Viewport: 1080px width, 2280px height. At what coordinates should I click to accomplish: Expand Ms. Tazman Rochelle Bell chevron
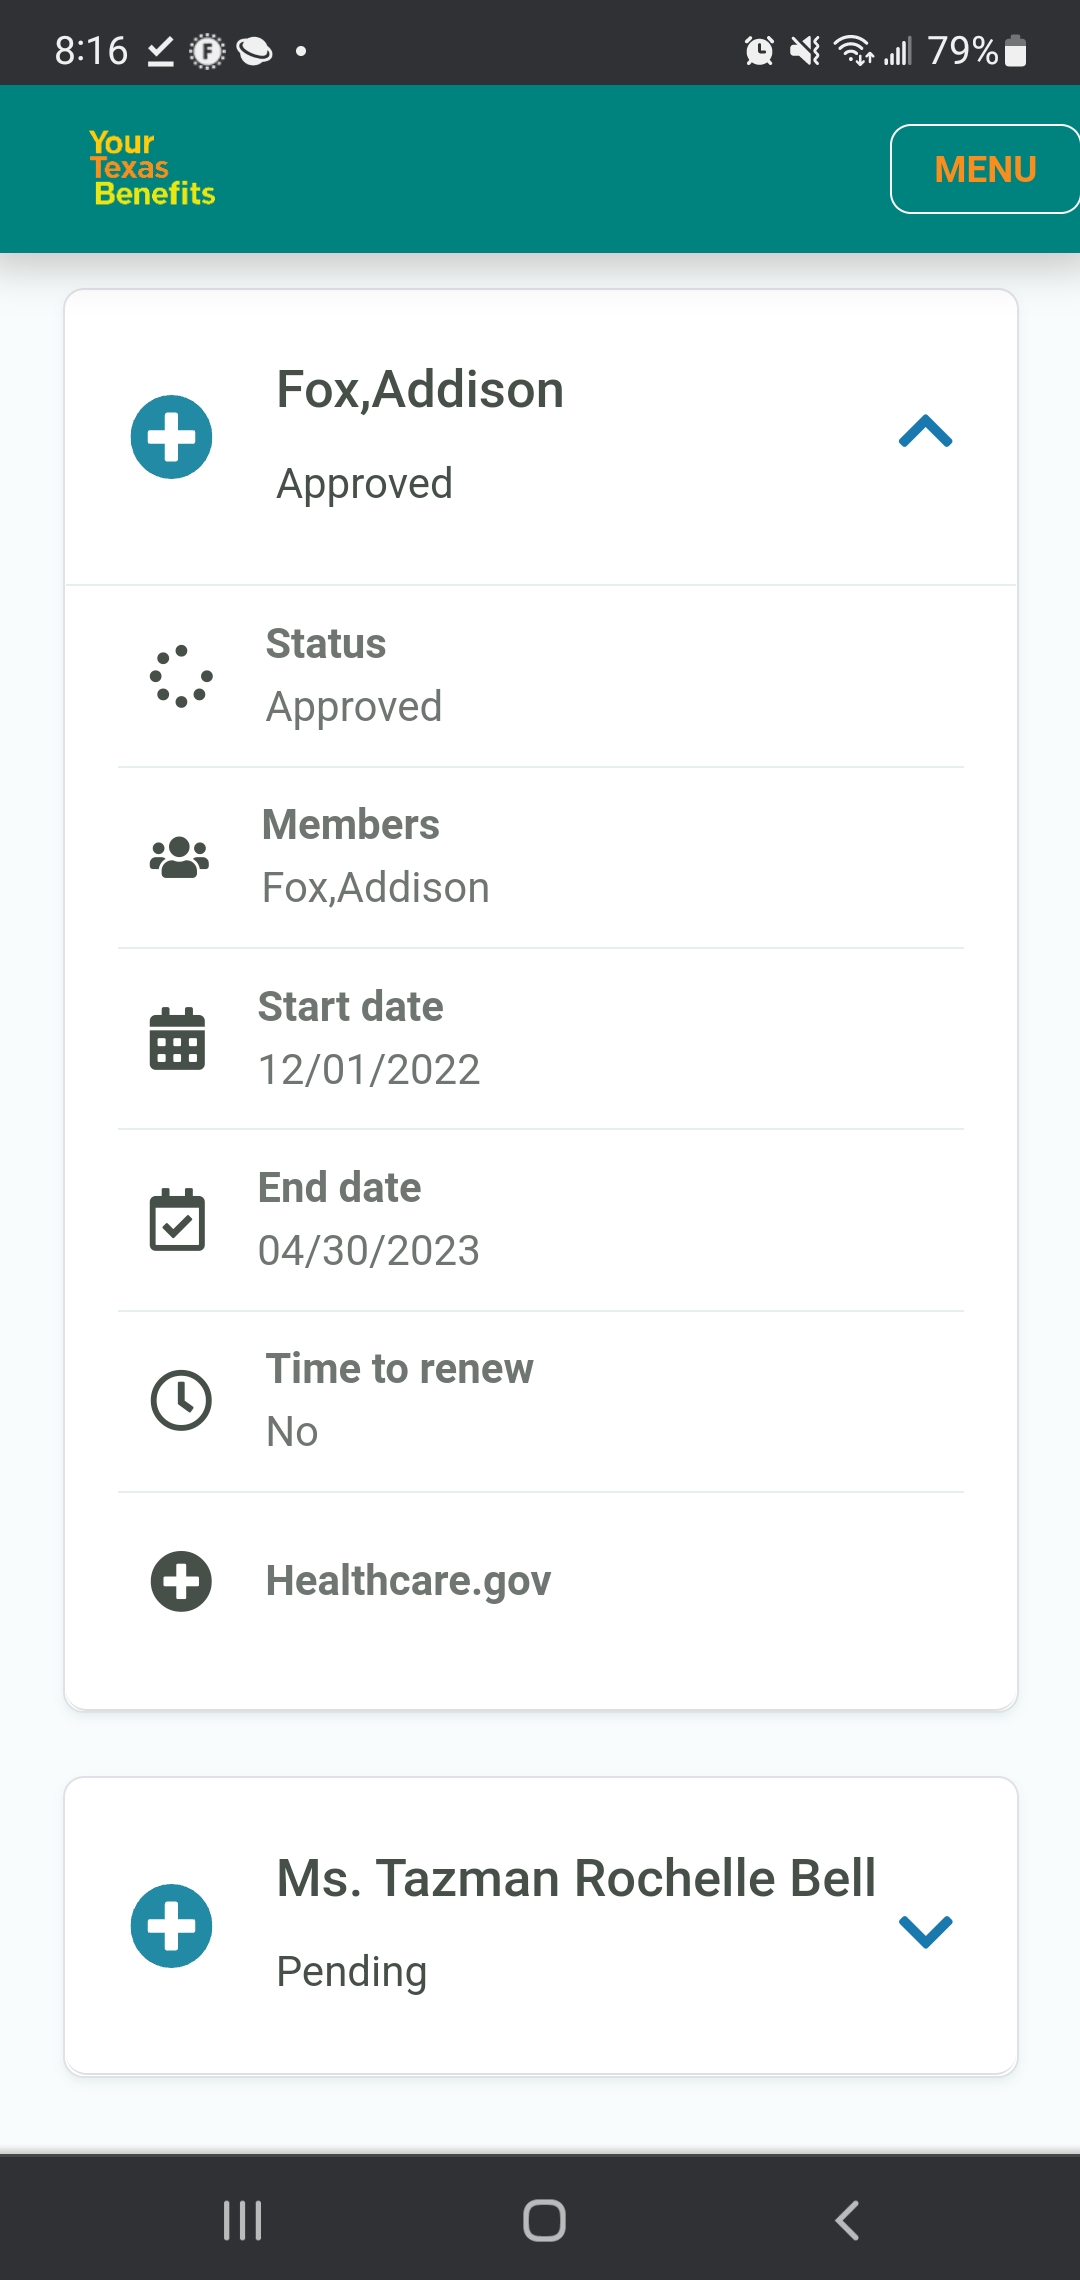925,1931
